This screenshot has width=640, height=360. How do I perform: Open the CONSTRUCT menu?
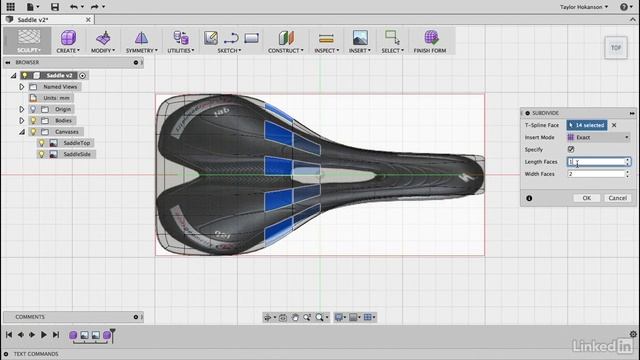click(x=286, y=51)
